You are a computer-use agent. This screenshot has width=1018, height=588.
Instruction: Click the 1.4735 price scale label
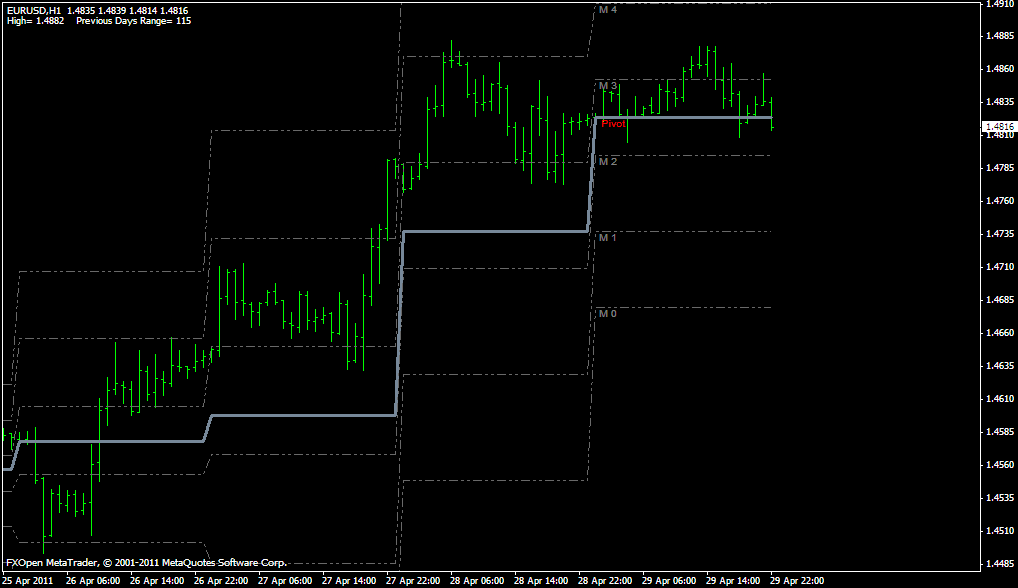(1000, 234)
